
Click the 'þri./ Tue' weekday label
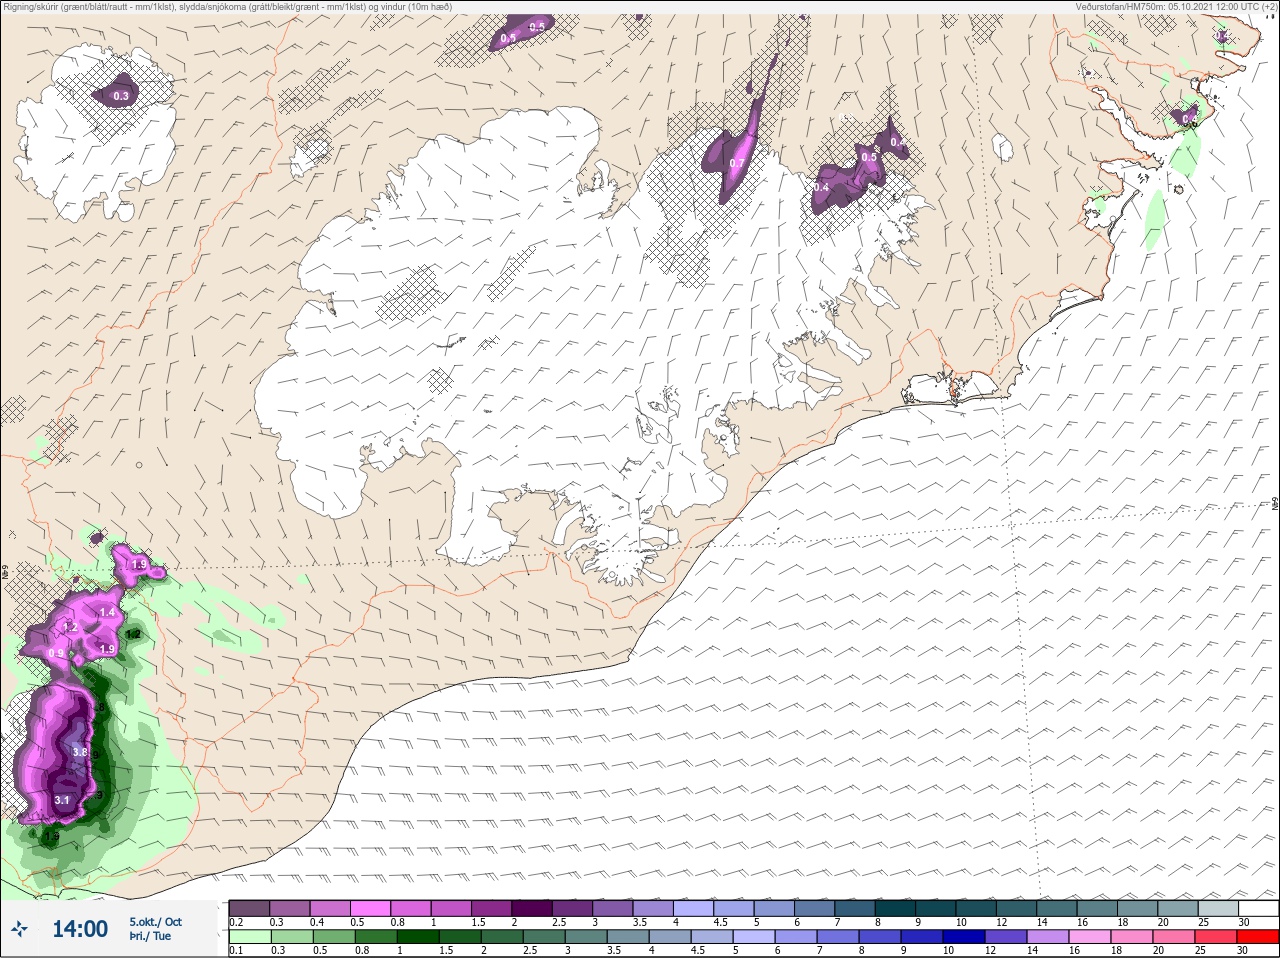150,936
